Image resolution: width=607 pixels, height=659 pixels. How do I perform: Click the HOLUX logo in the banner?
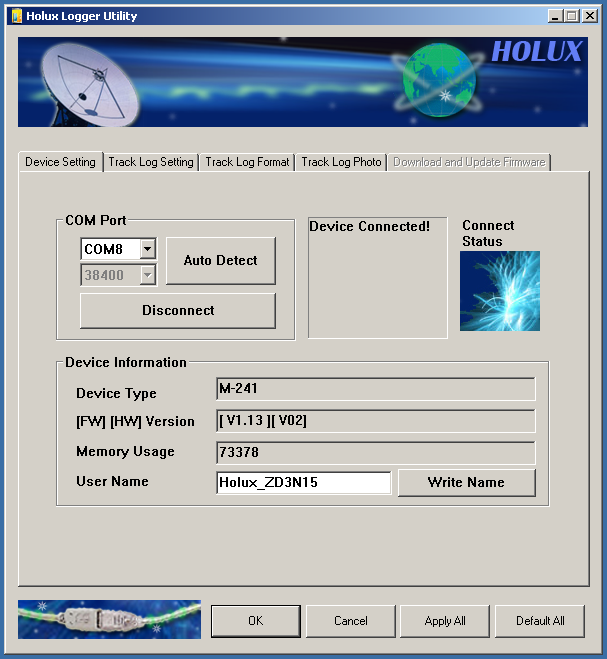point(537,52)
